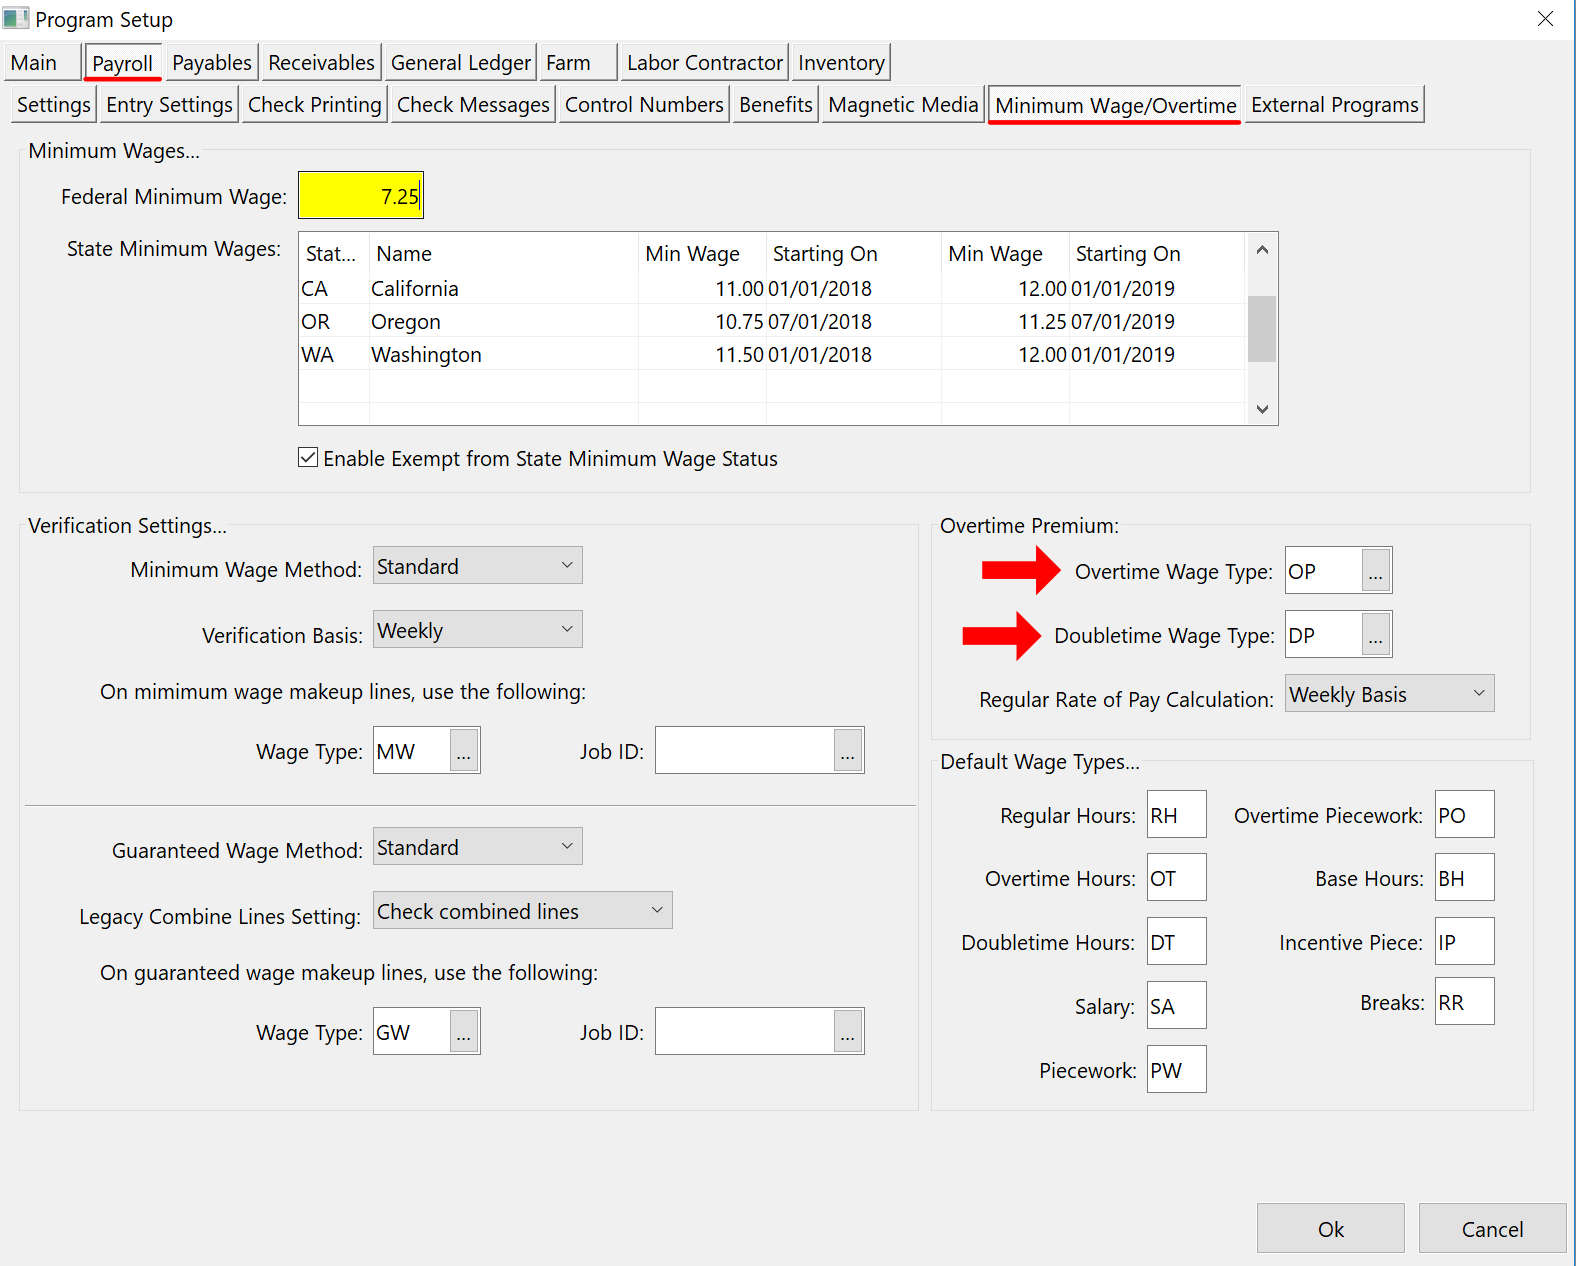1576x1266 pixels.
Task: Switch to the General Ledger tab
Action: [x=460, y=63]
